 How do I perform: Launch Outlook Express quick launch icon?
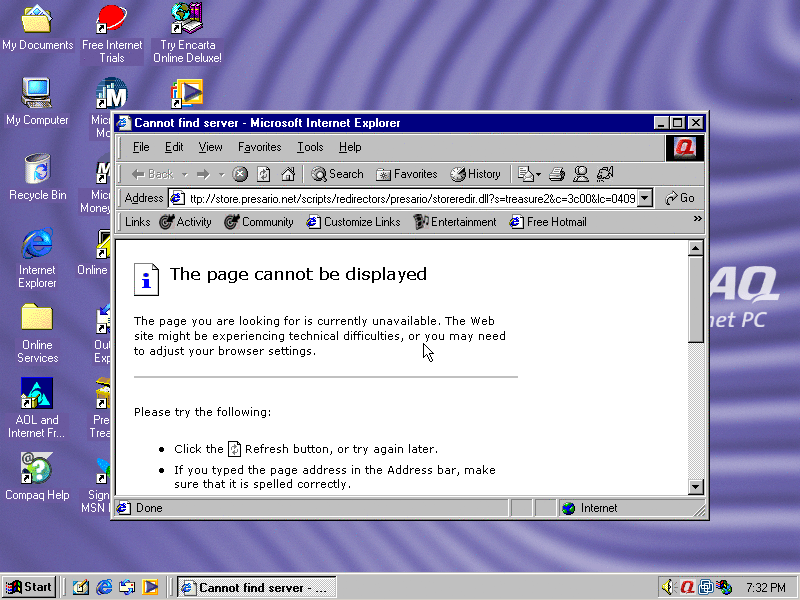[127, 587]
